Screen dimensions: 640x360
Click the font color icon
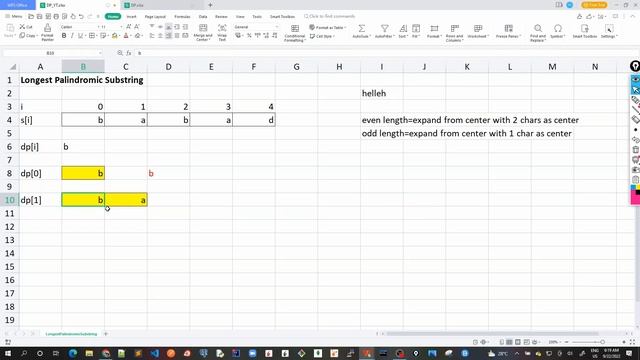pos(126,36)
